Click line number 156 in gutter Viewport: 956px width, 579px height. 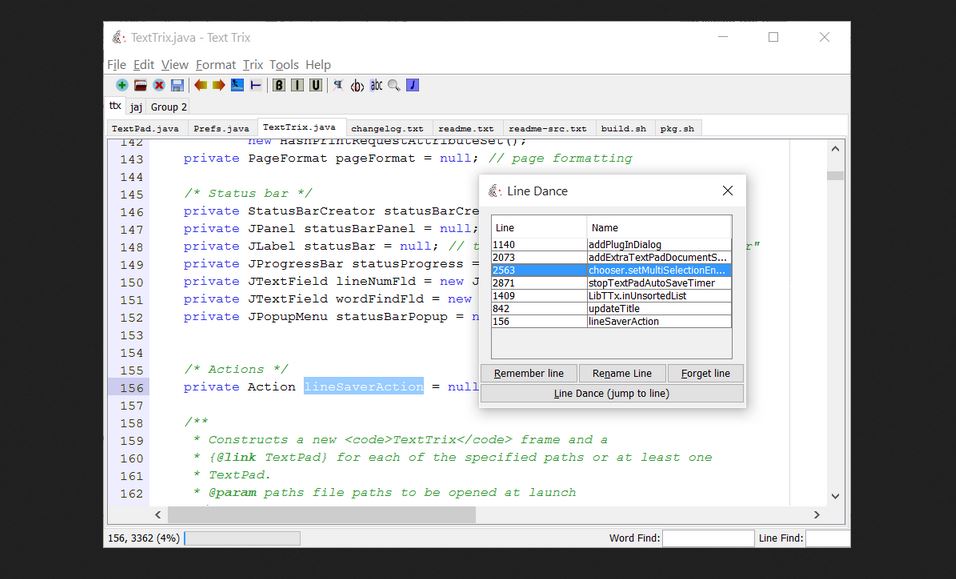[132, 388]
